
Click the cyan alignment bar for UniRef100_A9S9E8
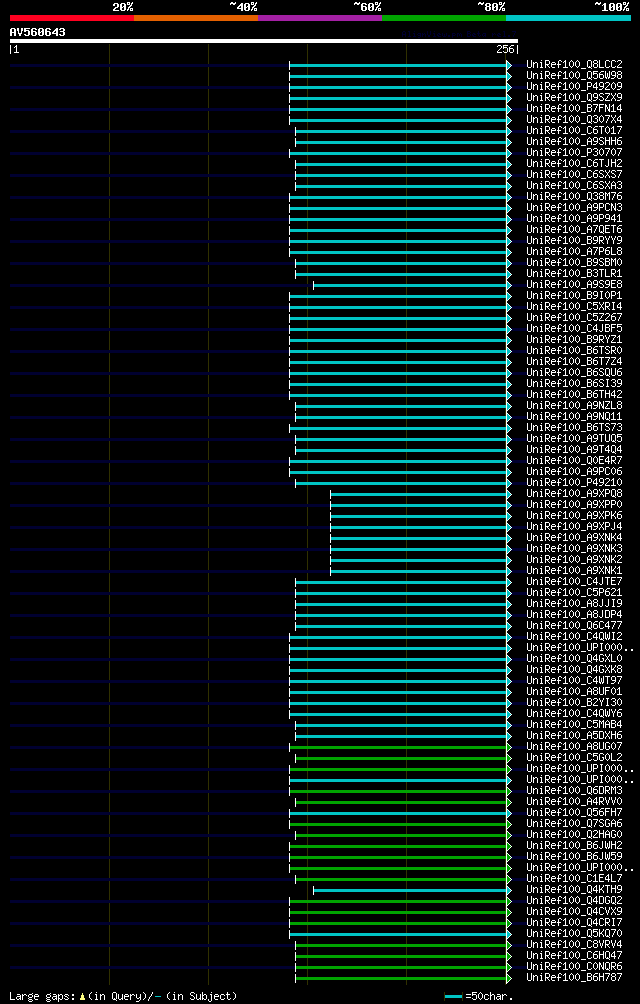click(412, 286)
